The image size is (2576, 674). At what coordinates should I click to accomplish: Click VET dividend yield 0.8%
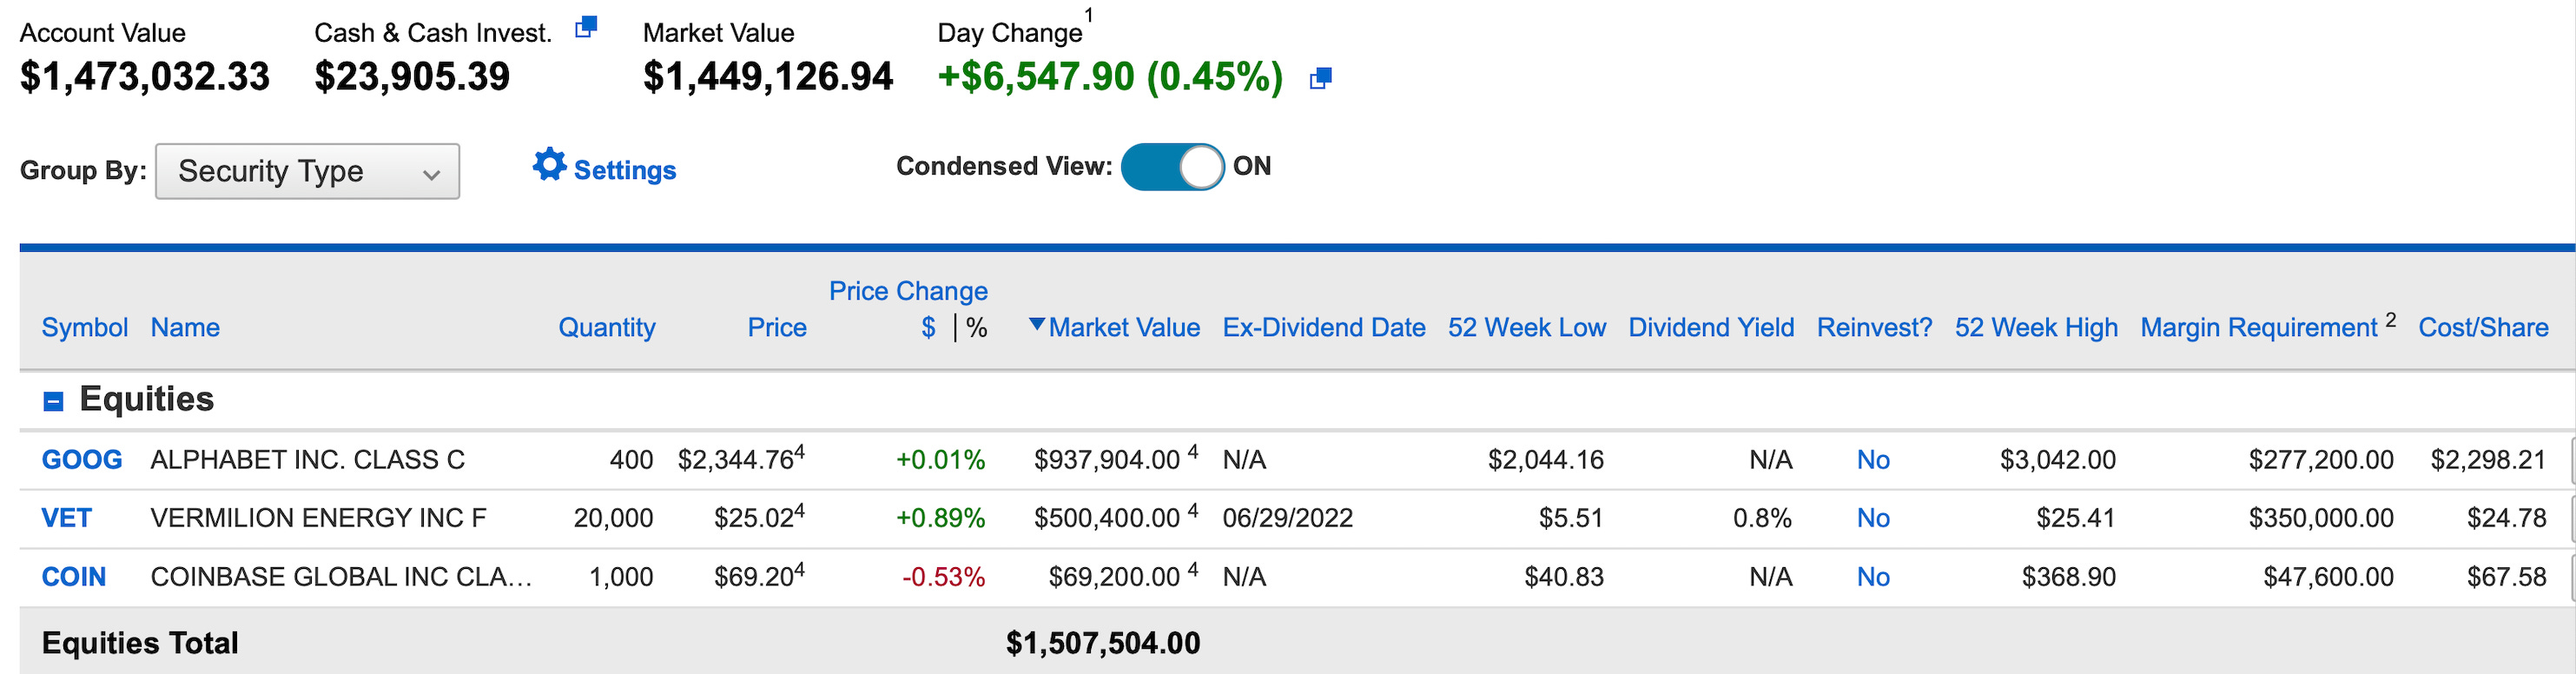(x=1762, y=518)
